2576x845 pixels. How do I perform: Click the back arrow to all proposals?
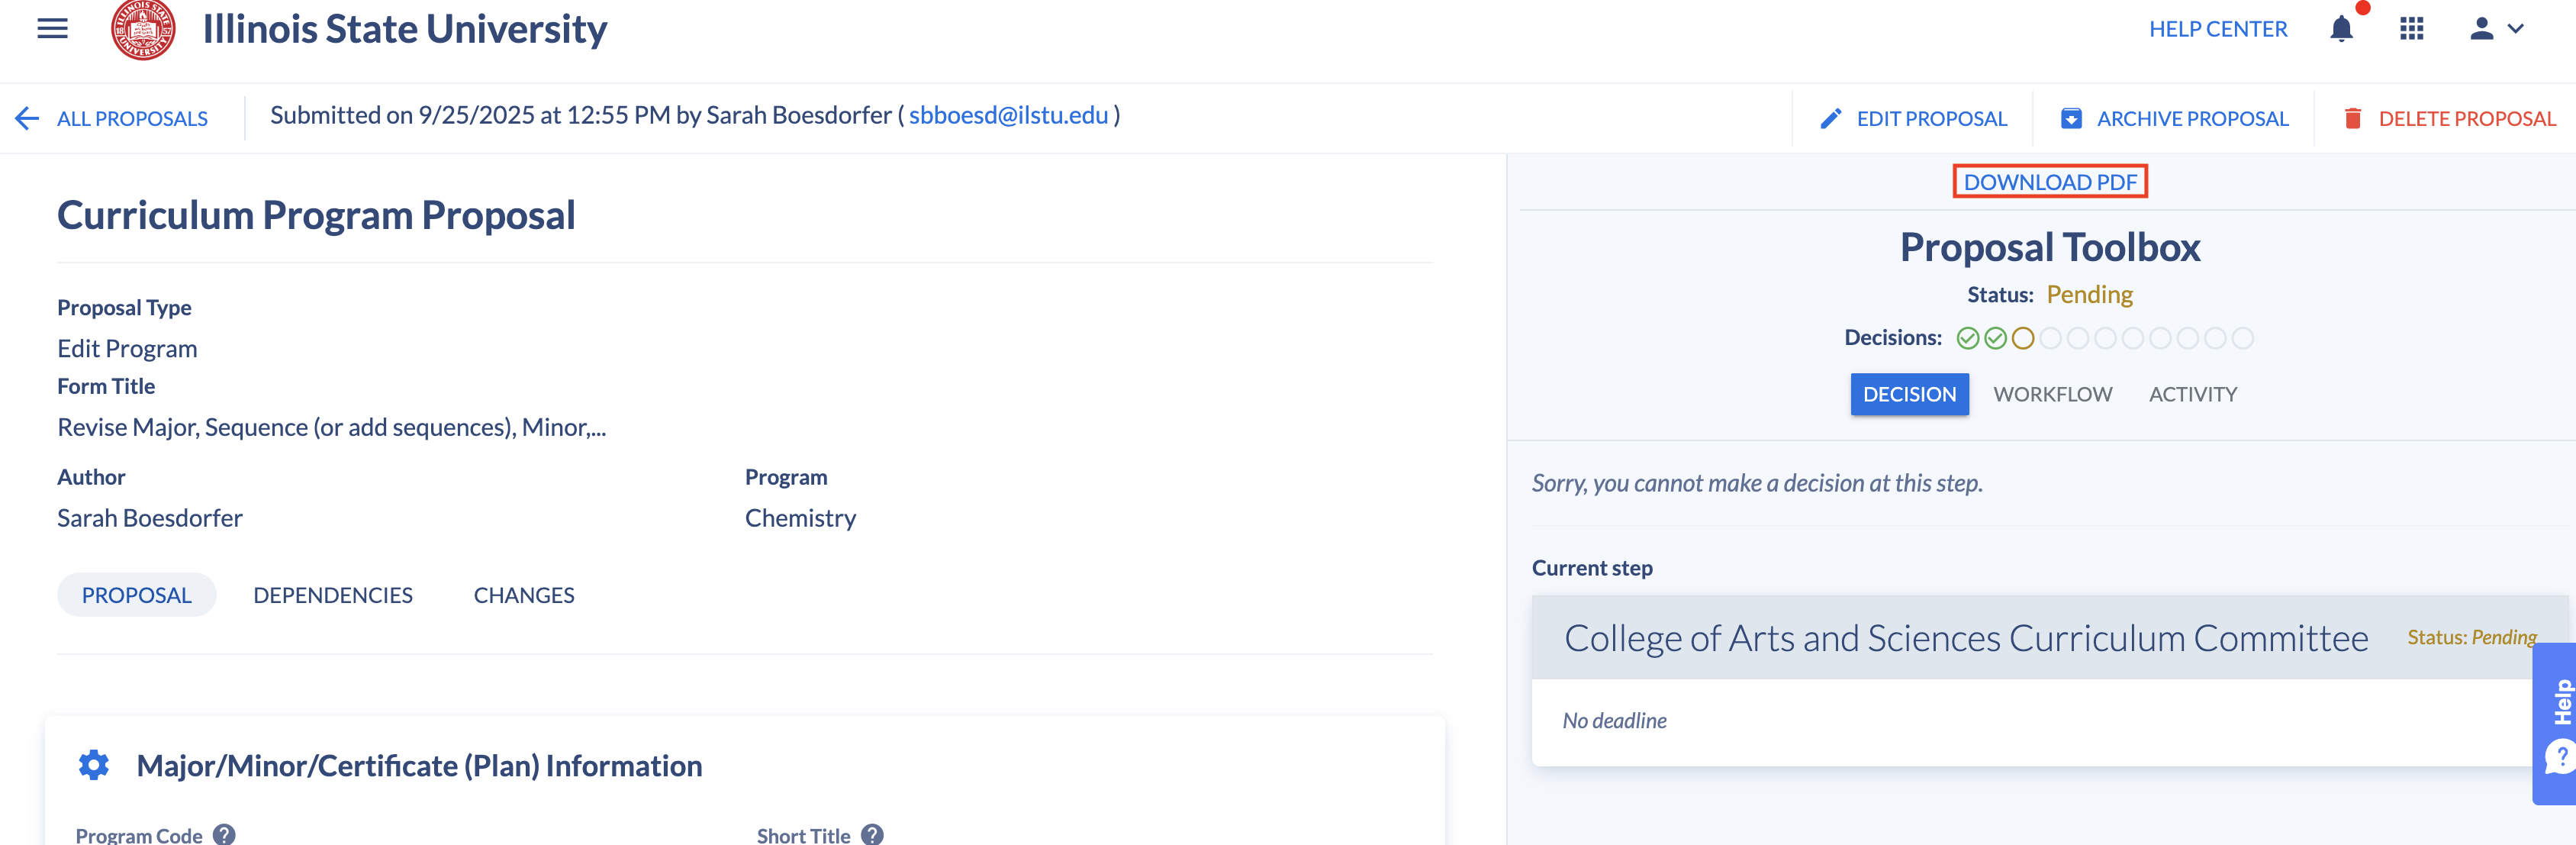click(x=27, y=119)
